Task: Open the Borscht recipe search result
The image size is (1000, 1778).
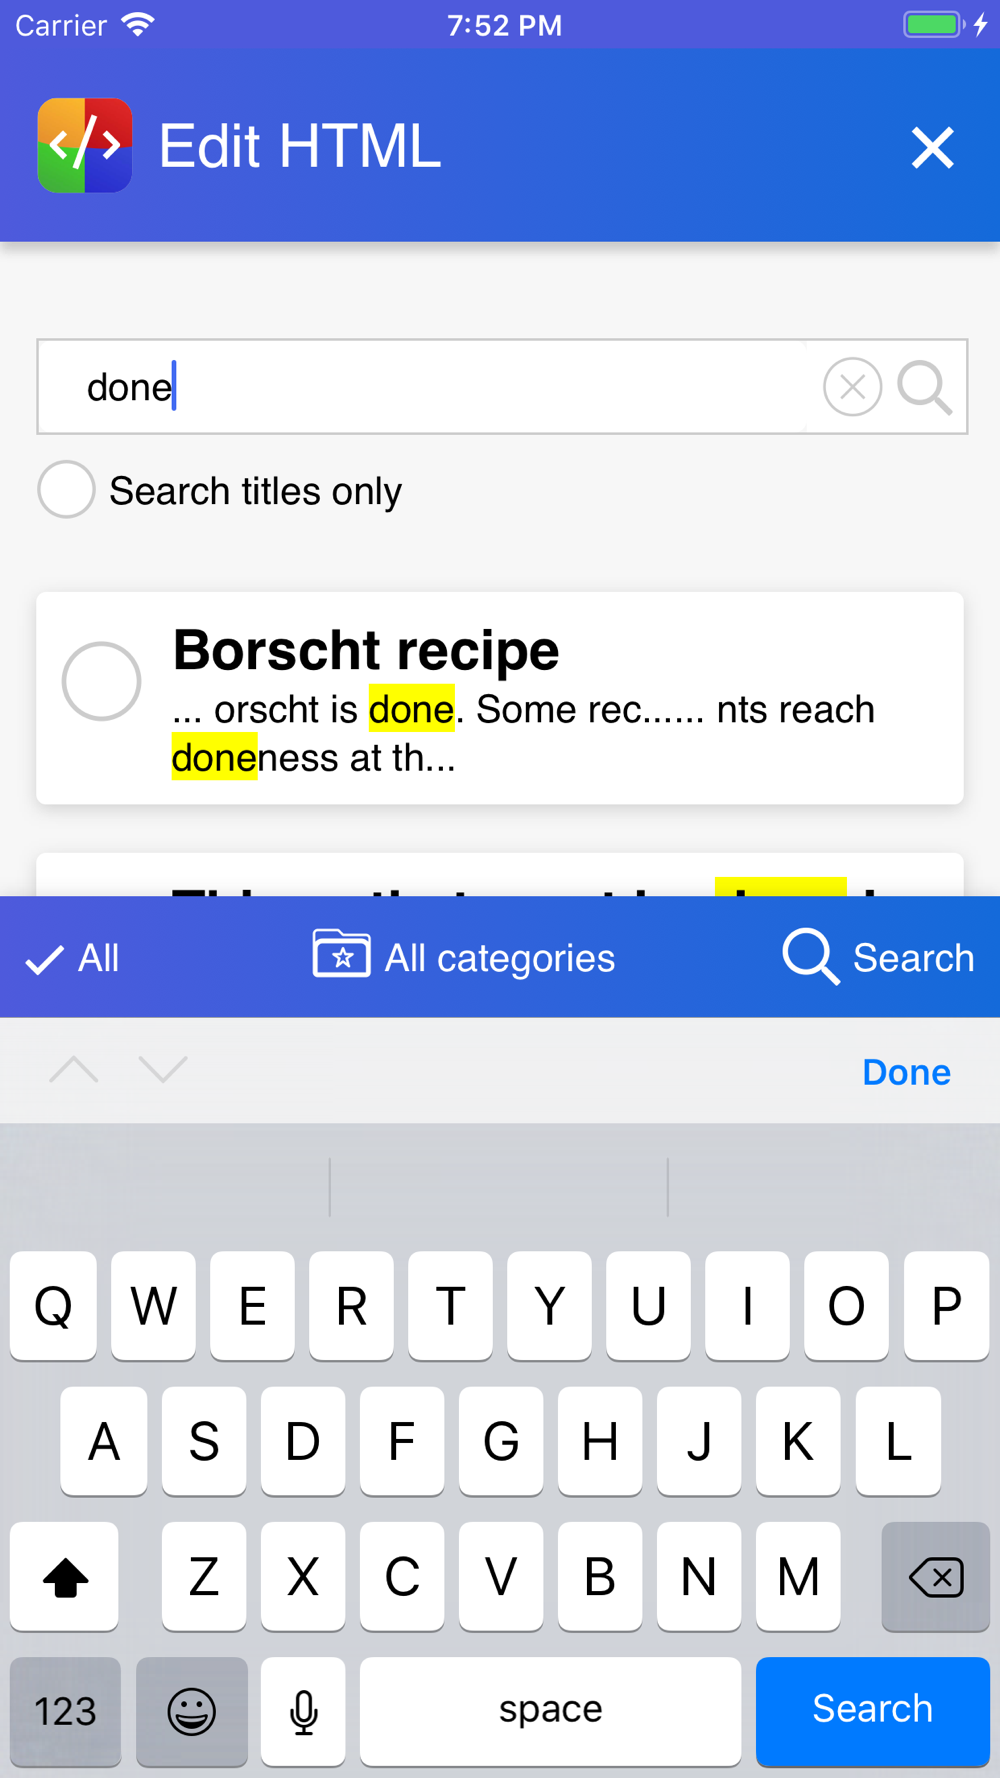Action: [x=500, y=698]
